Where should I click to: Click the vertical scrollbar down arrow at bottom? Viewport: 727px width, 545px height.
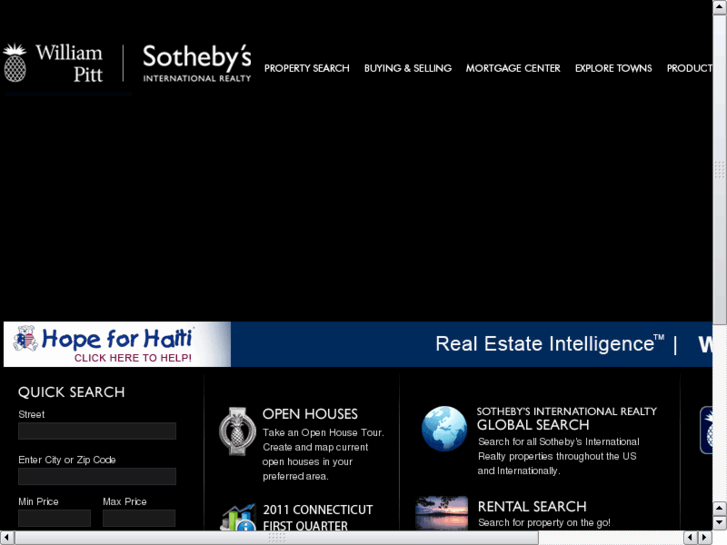coord(720,523)
